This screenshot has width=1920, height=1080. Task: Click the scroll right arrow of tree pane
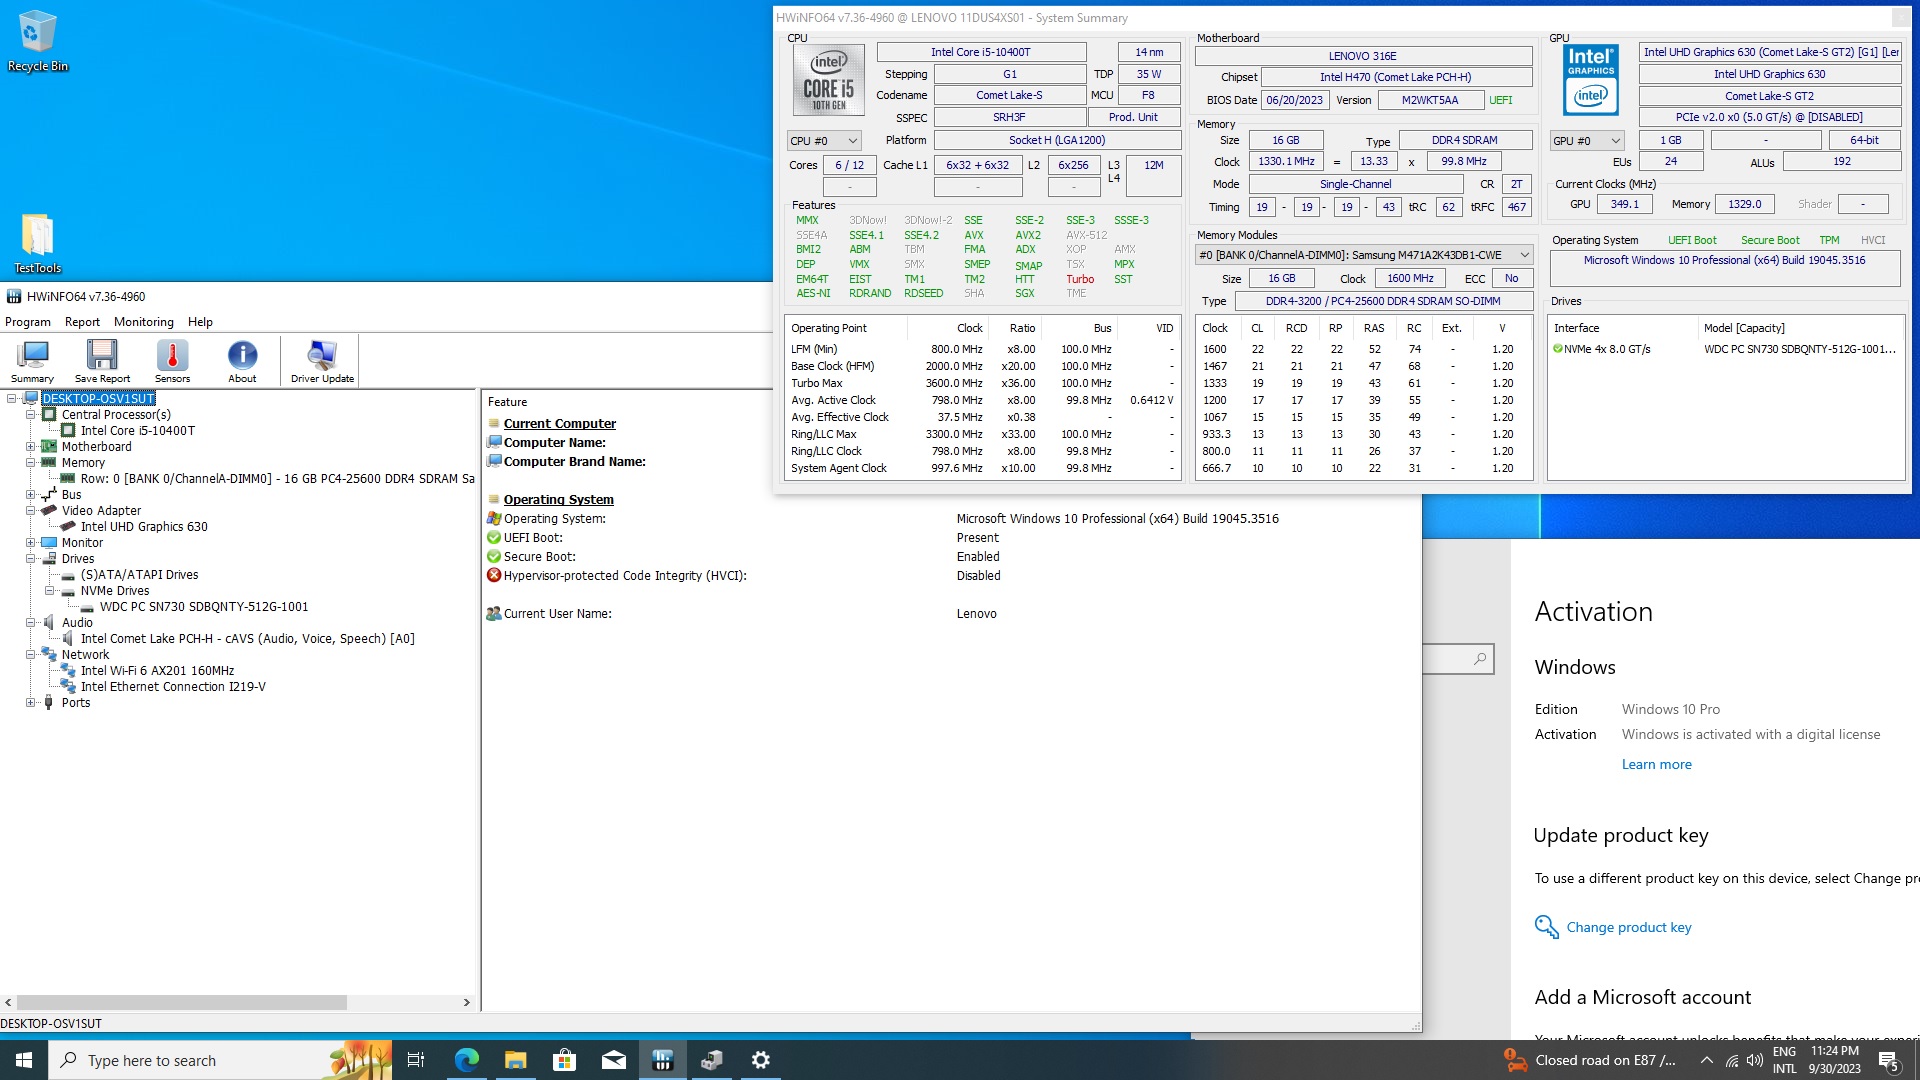[x=466, y=1002]
